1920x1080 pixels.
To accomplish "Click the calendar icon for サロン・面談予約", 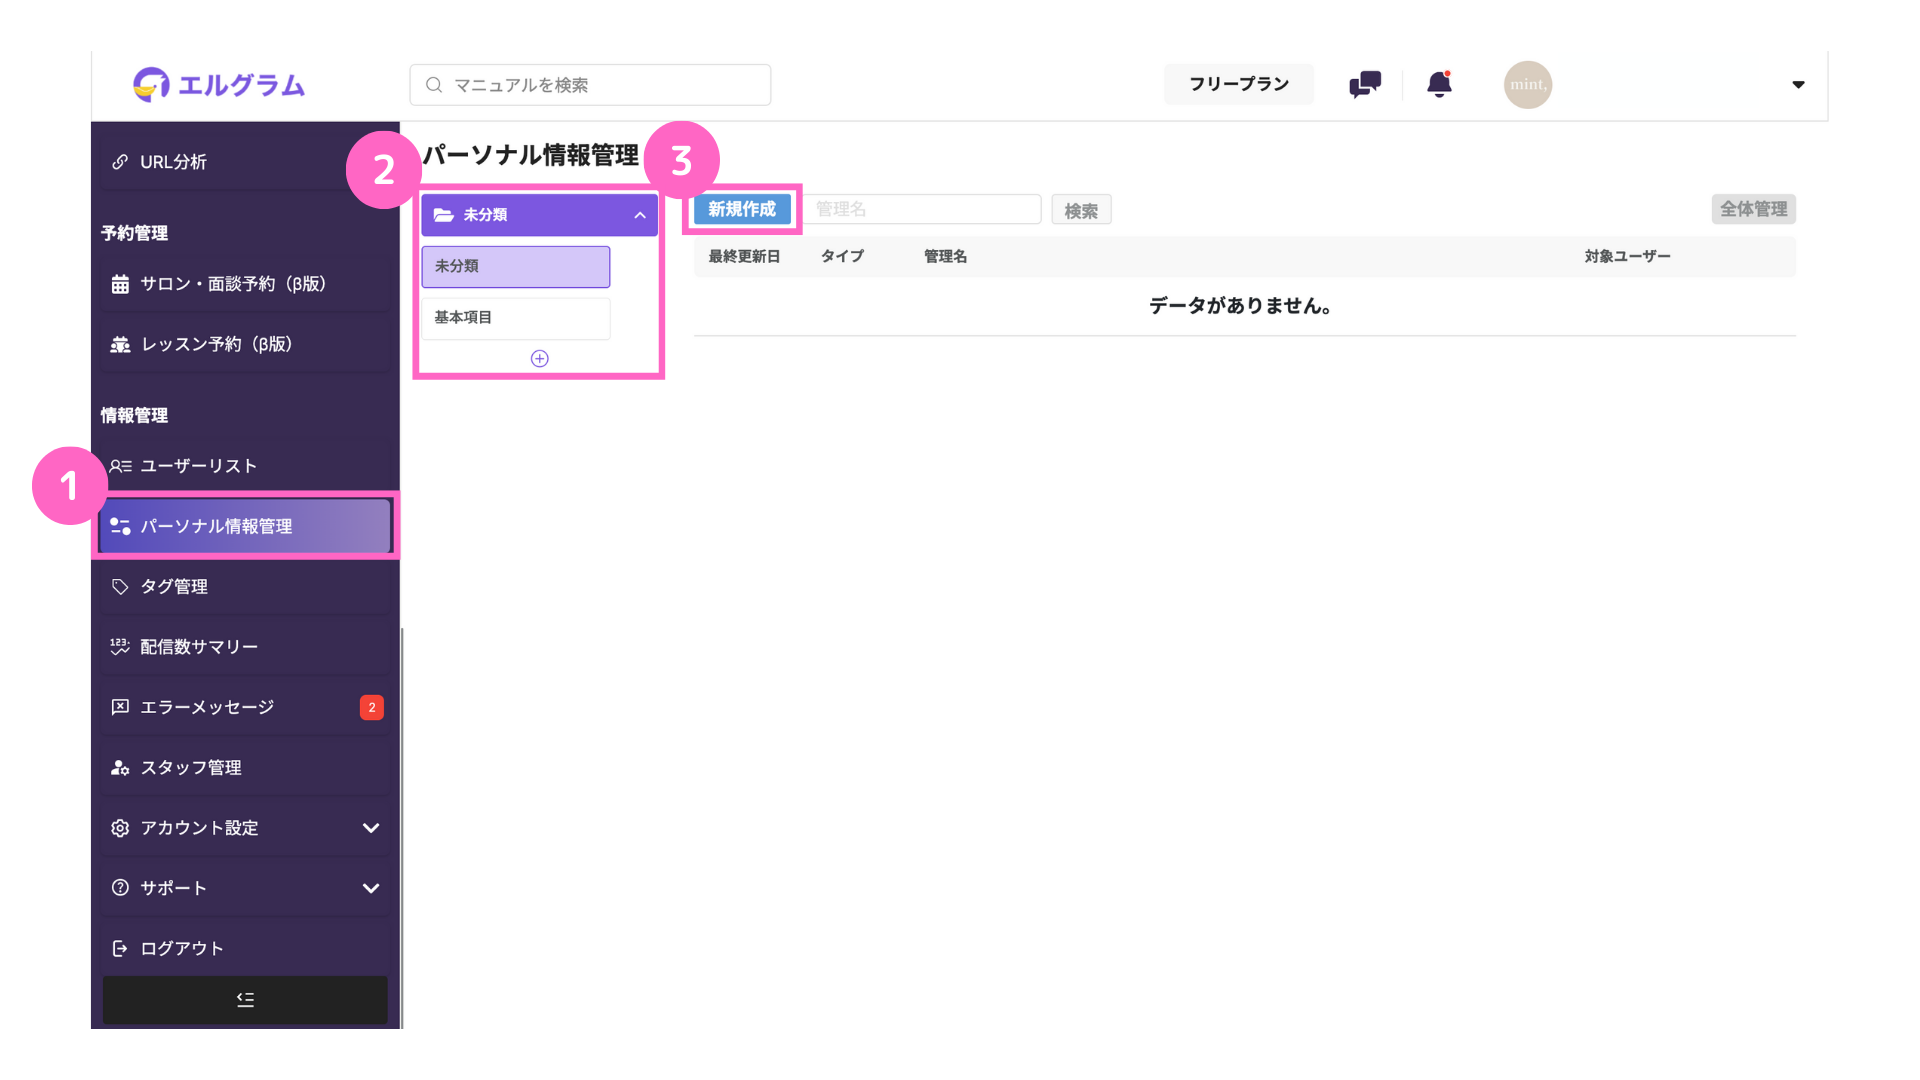I will pyautogui.click(x=120, y=284).
